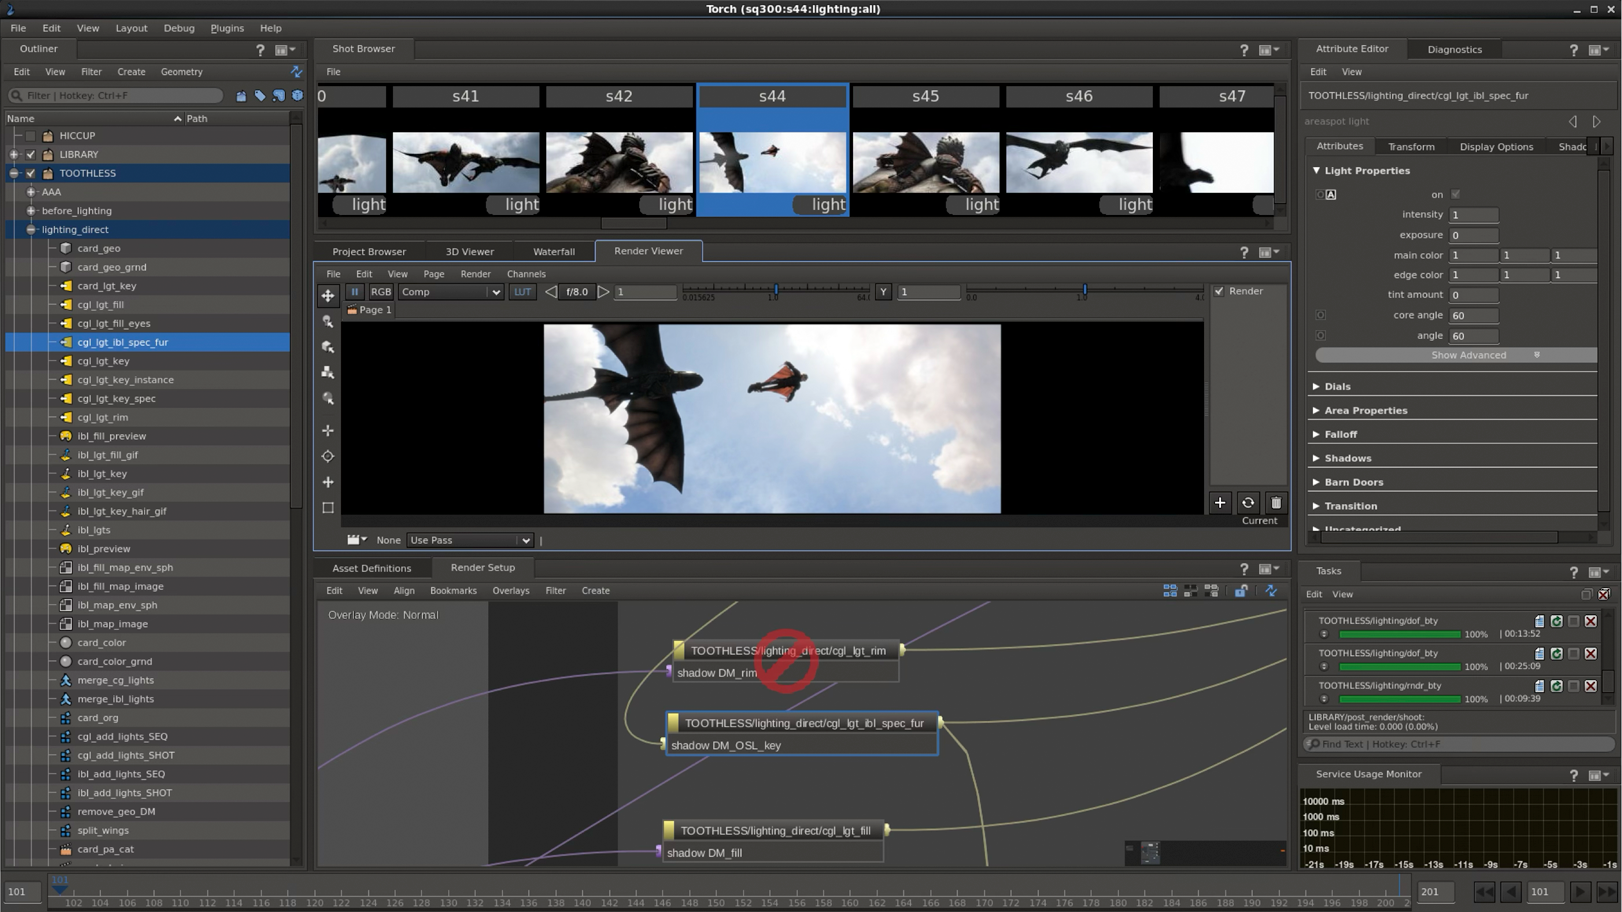Viewport: 1622px width, 912px height.
Task: Switch to the 3D Viewer tab
Action: tap(469, 252)
